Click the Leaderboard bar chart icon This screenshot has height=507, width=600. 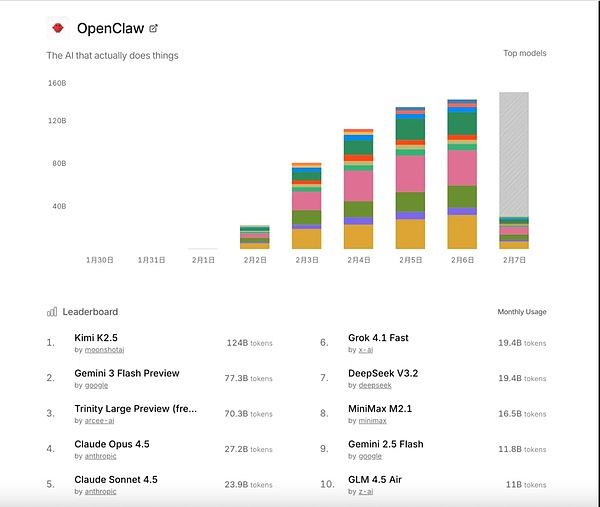point(52,312)
